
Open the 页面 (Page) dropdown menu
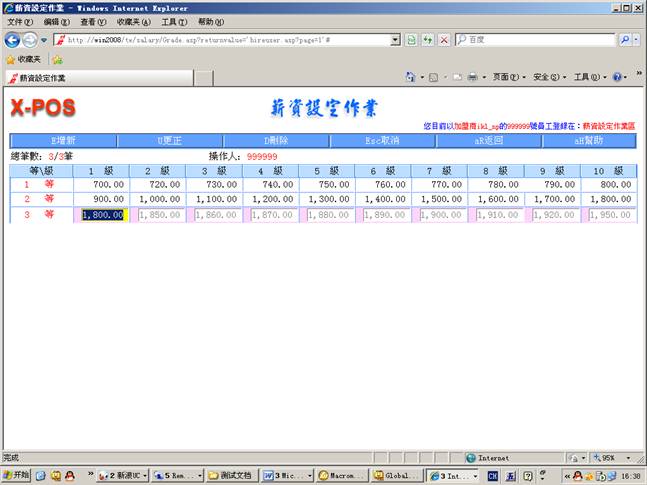(x=509, y=77)
